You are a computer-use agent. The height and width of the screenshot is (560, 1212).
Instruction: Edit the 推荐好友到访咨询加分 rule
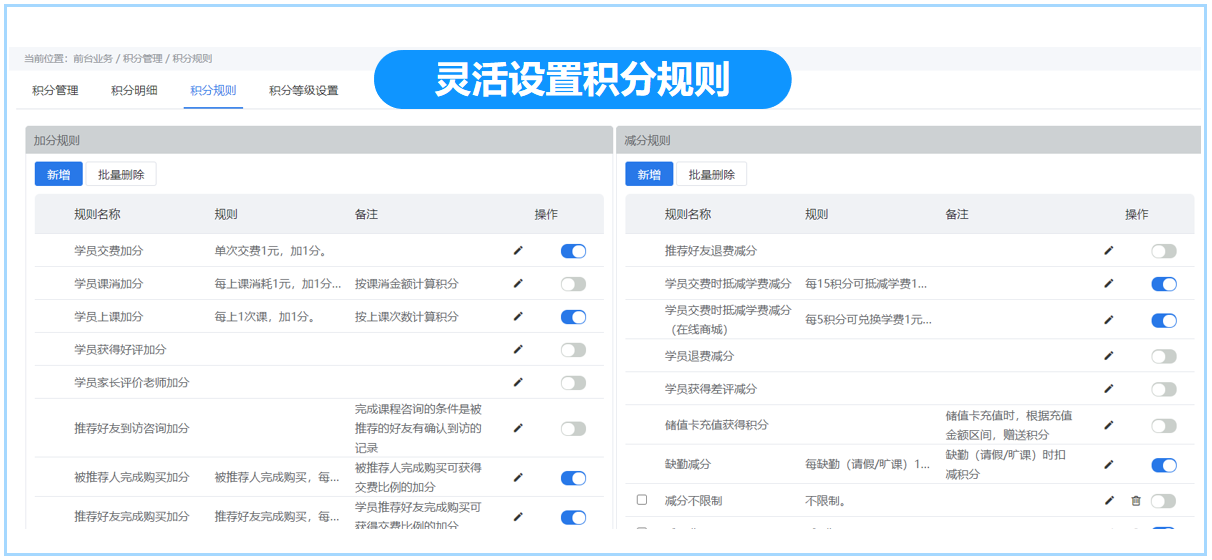pos(518,428)
